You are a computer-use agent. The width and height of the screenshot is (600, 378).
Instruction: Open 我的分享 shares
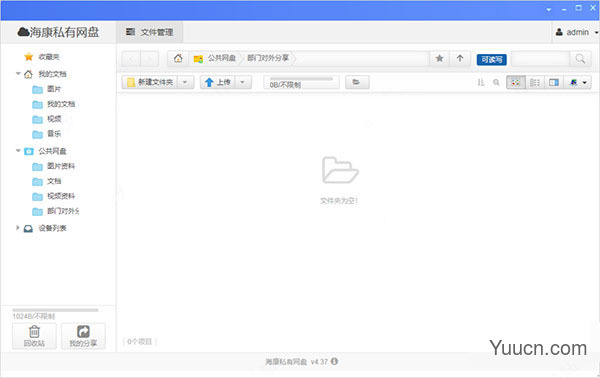(83, 336)
